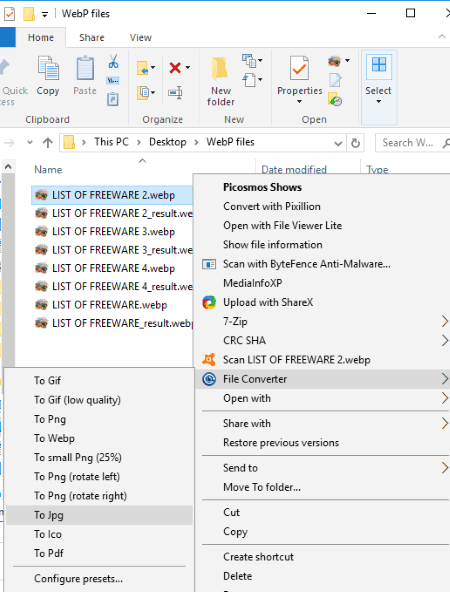Image resolution: width=450 pixels, height=592 pixels.
Task: Open the Select dropdown arrow
Action: click(379, 102)
